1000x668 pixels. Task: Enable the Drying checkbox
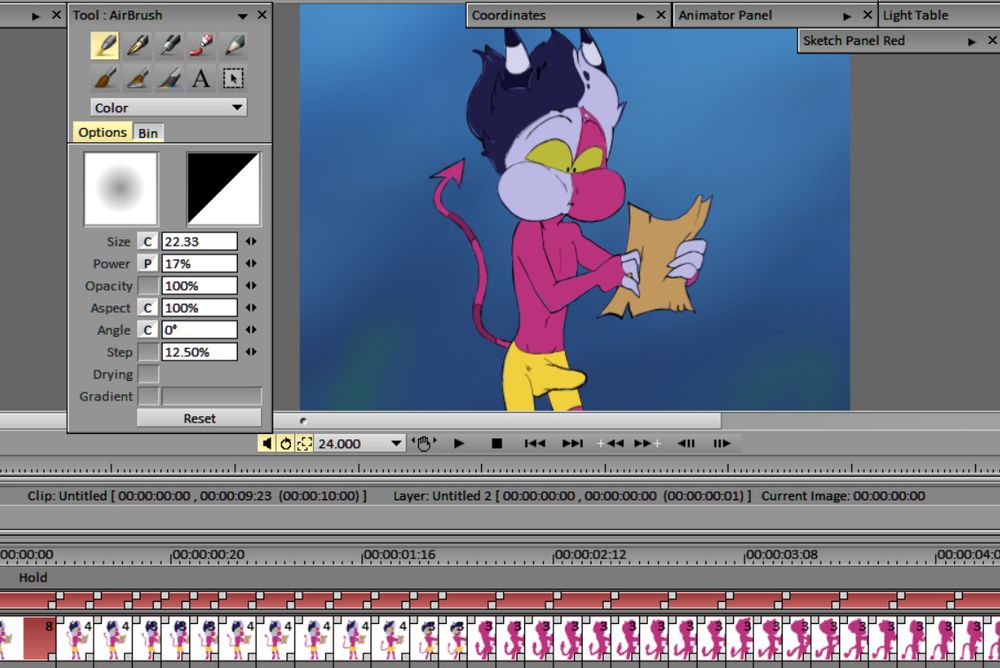pyautogui.click(x=148, y=375)
